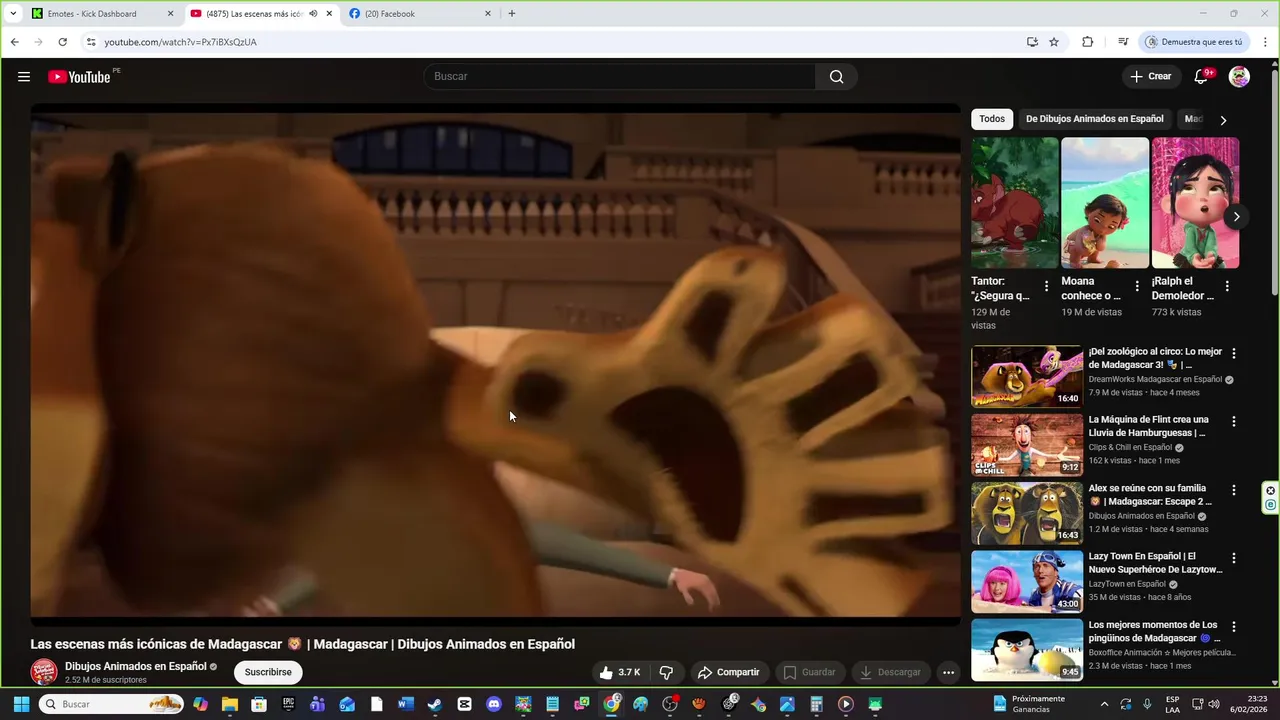Open options for Máquina de Flint video
This screenshot has width=1280, height=720.
tap(1233, 421)
